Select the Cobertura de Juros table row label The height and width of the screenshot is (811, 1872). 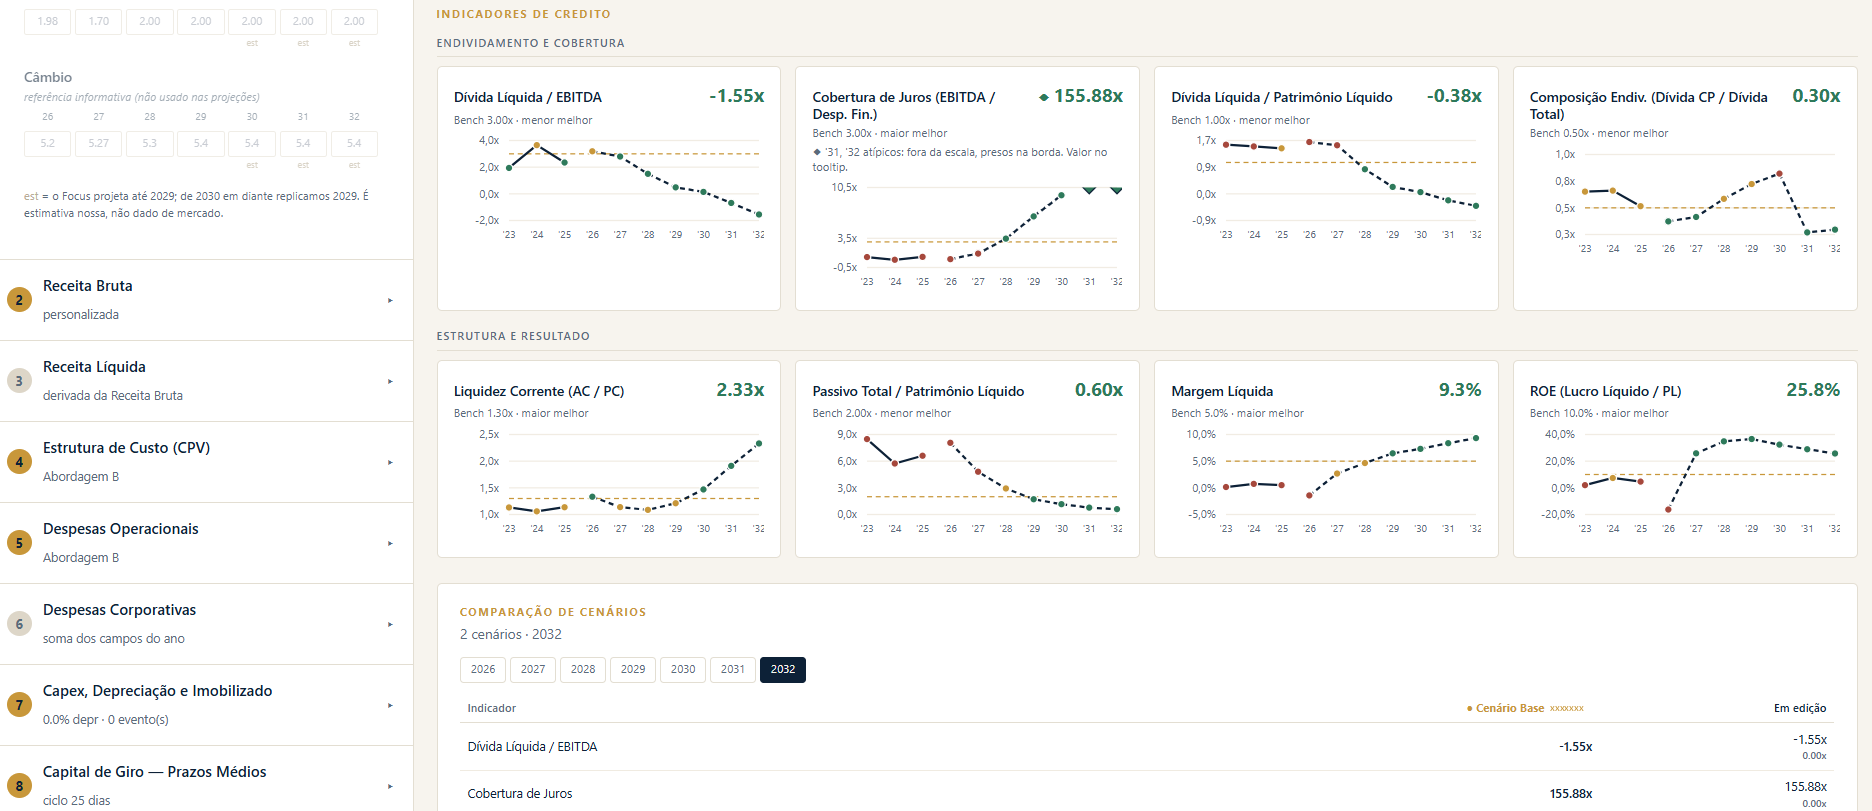tap(520, 794)
